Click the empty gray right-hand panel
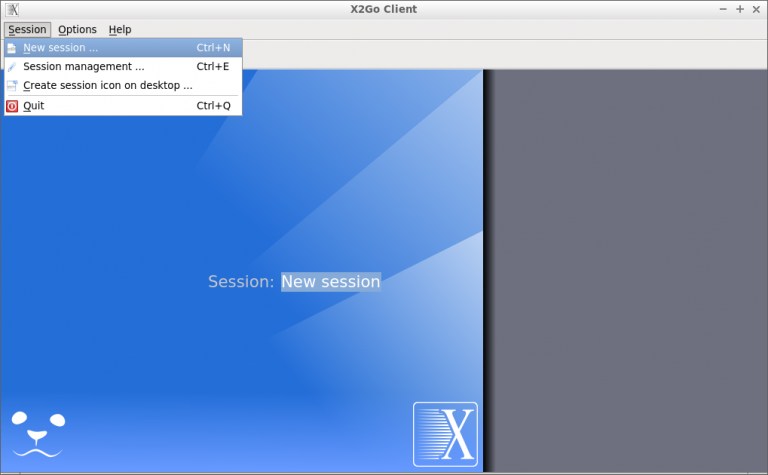 pyautogui.click(x=628, y=270)
